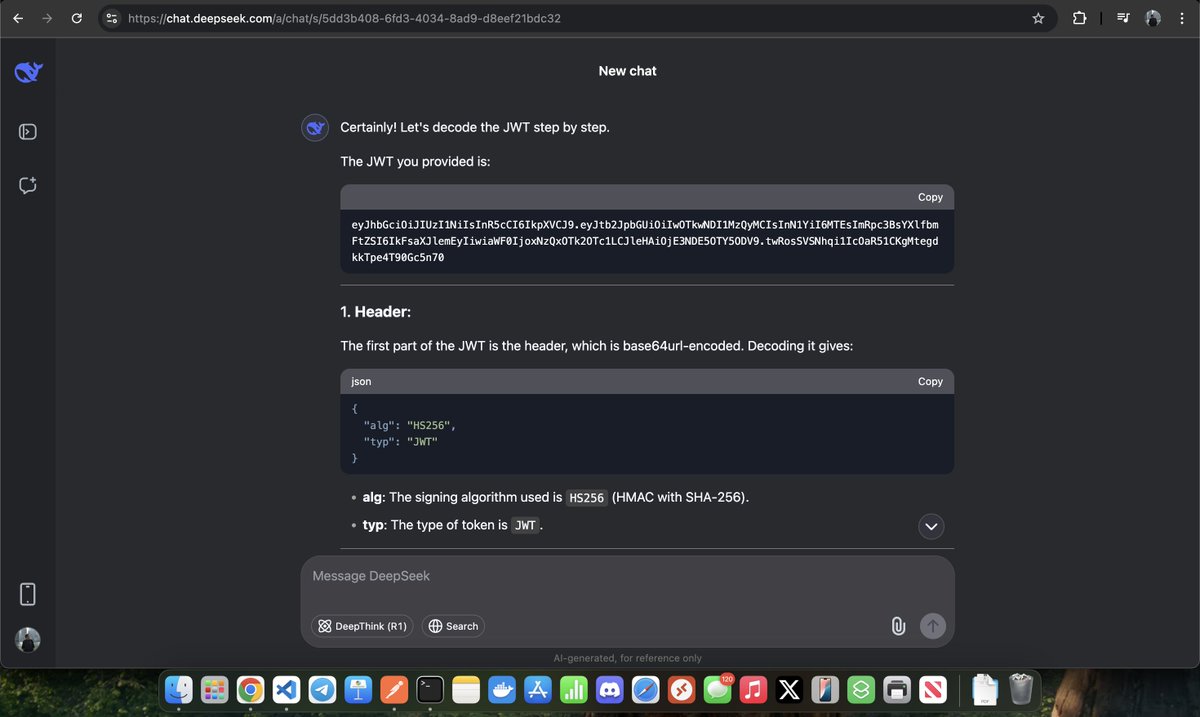Viewport: 1200px width, 717px height.
Task: Click the browser forward arrow
Action: point(48,18)
